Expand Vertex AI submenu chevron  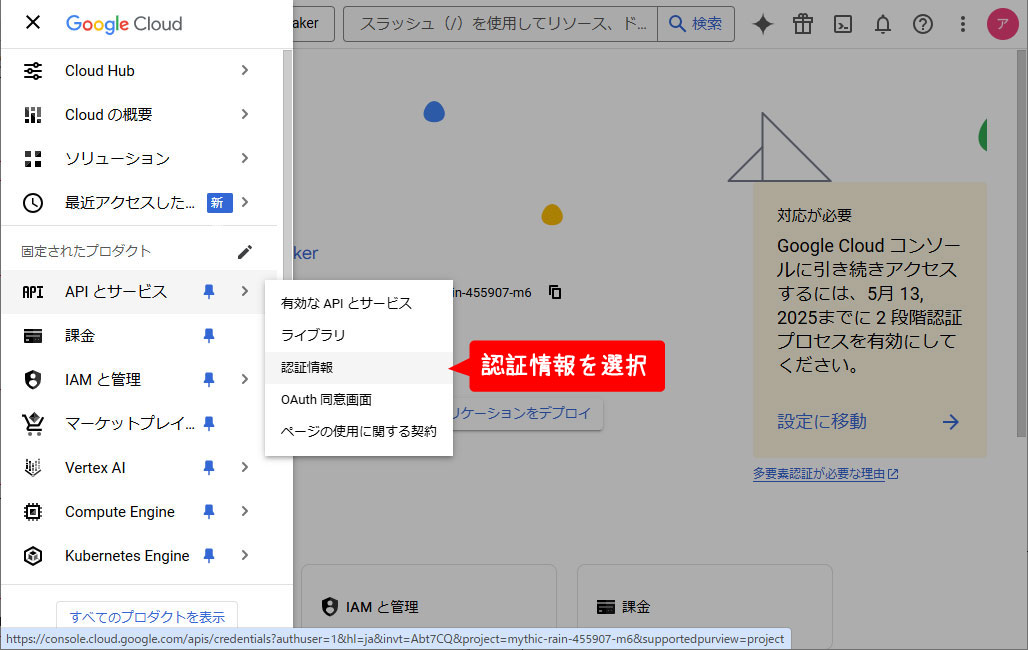tap(245, 467)
